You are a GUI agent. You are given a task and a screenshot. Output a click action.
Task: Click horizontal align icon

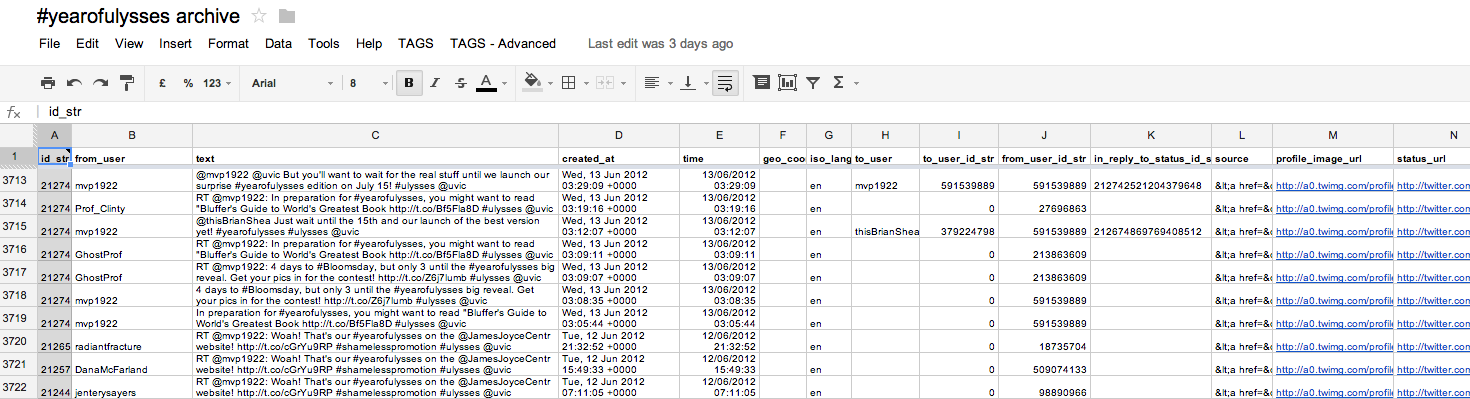coord(652,83)
